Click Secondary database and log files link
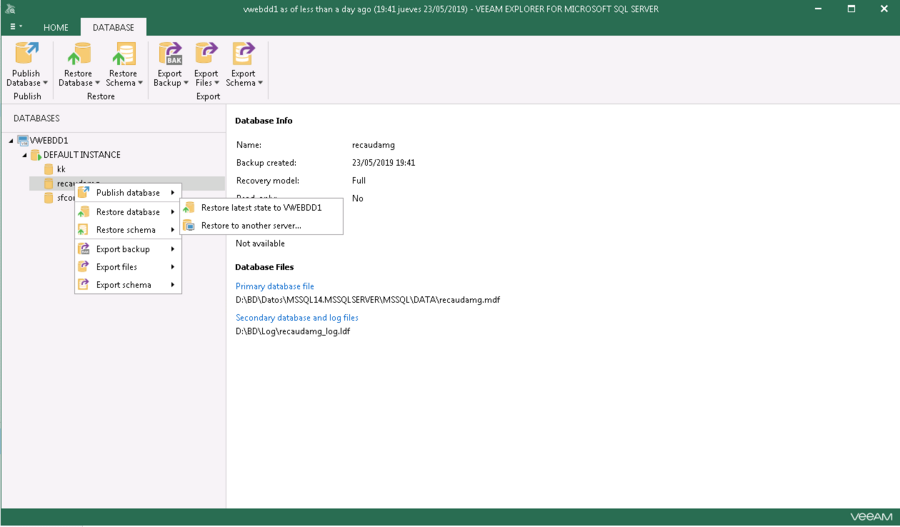 click(x=297, y=318)
